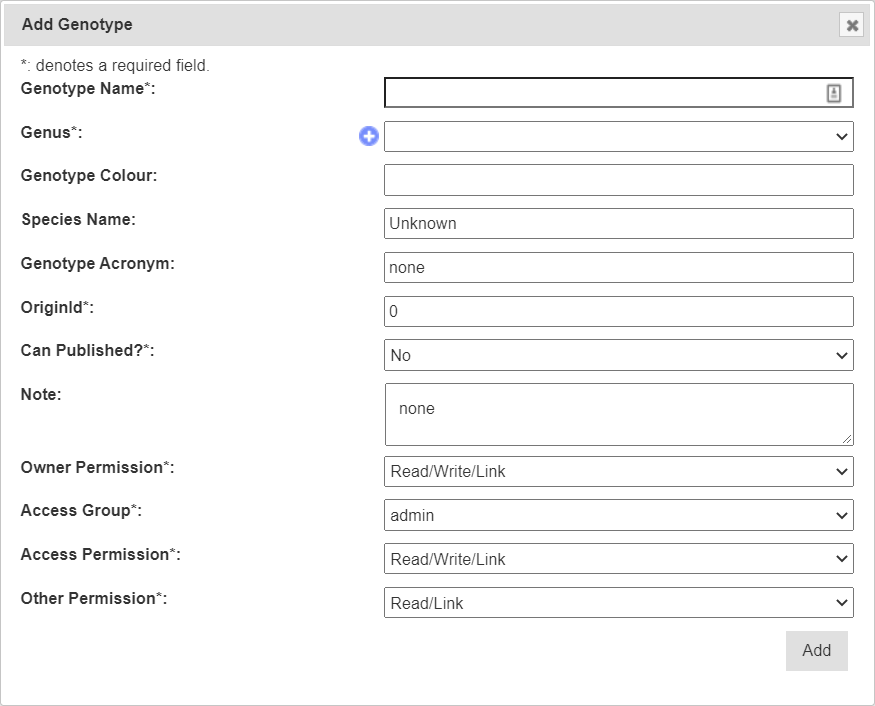Expand the Access Permission dropdown
The height and width of the screenshot is (706, 875).
click(618, 559)
